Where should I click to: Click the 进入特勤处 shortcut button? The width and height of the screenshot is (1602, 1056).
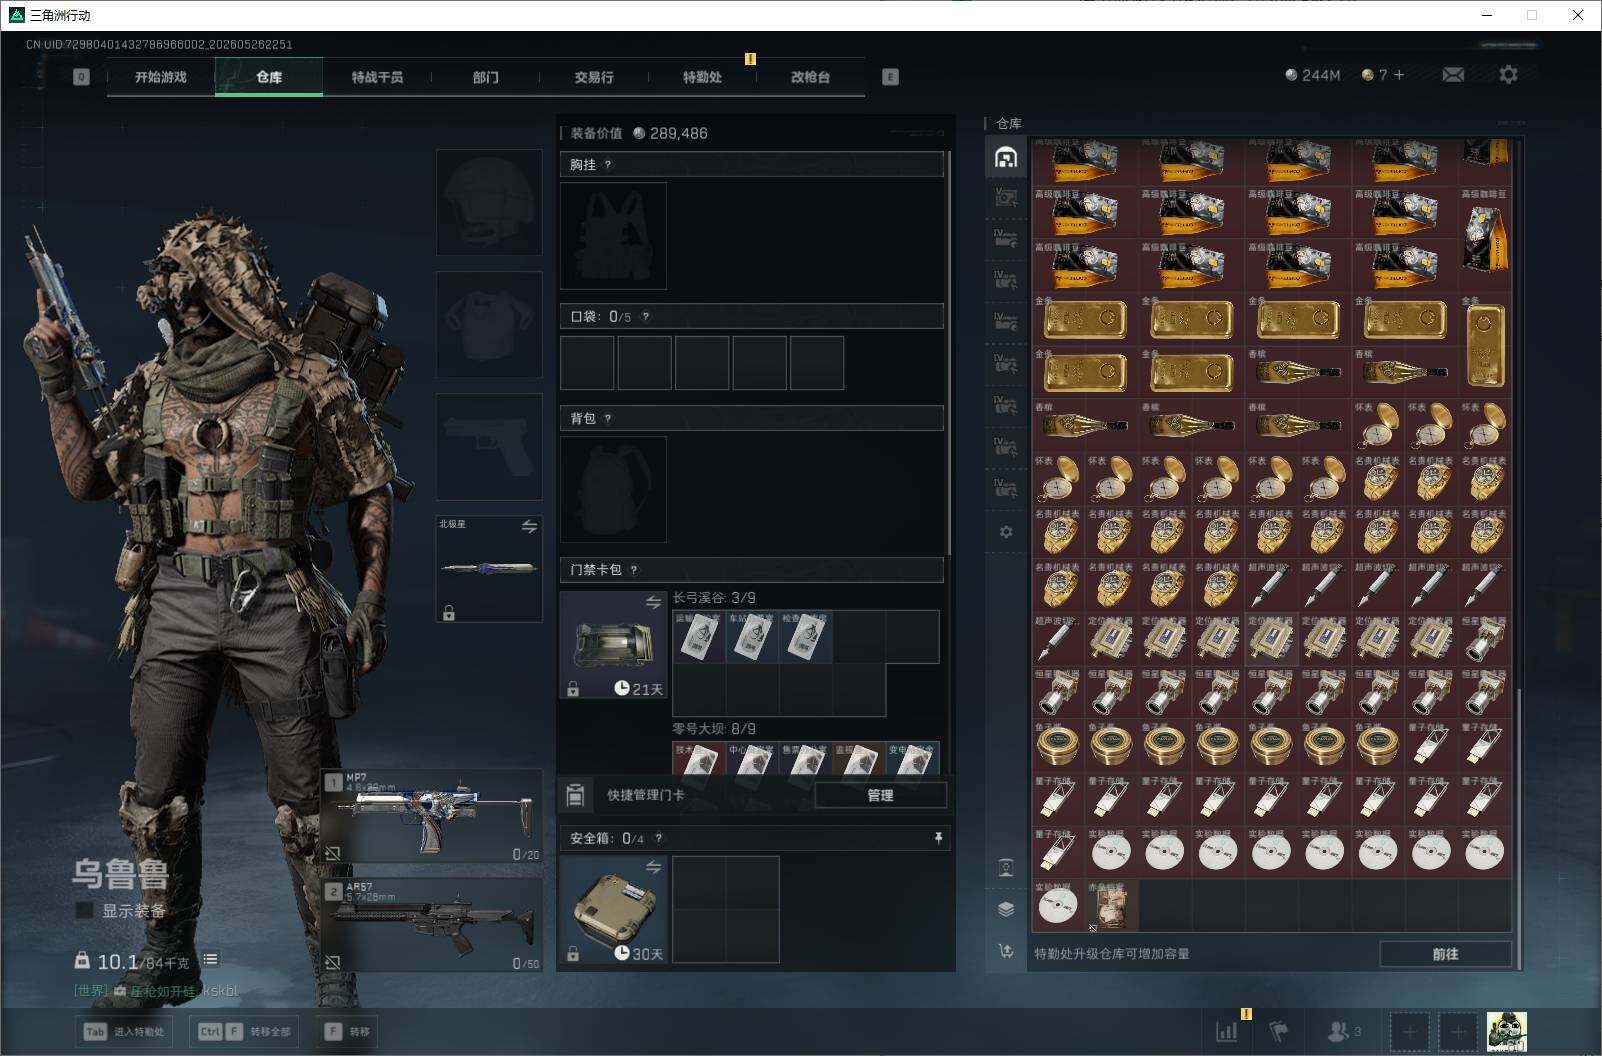[125, 1032]
